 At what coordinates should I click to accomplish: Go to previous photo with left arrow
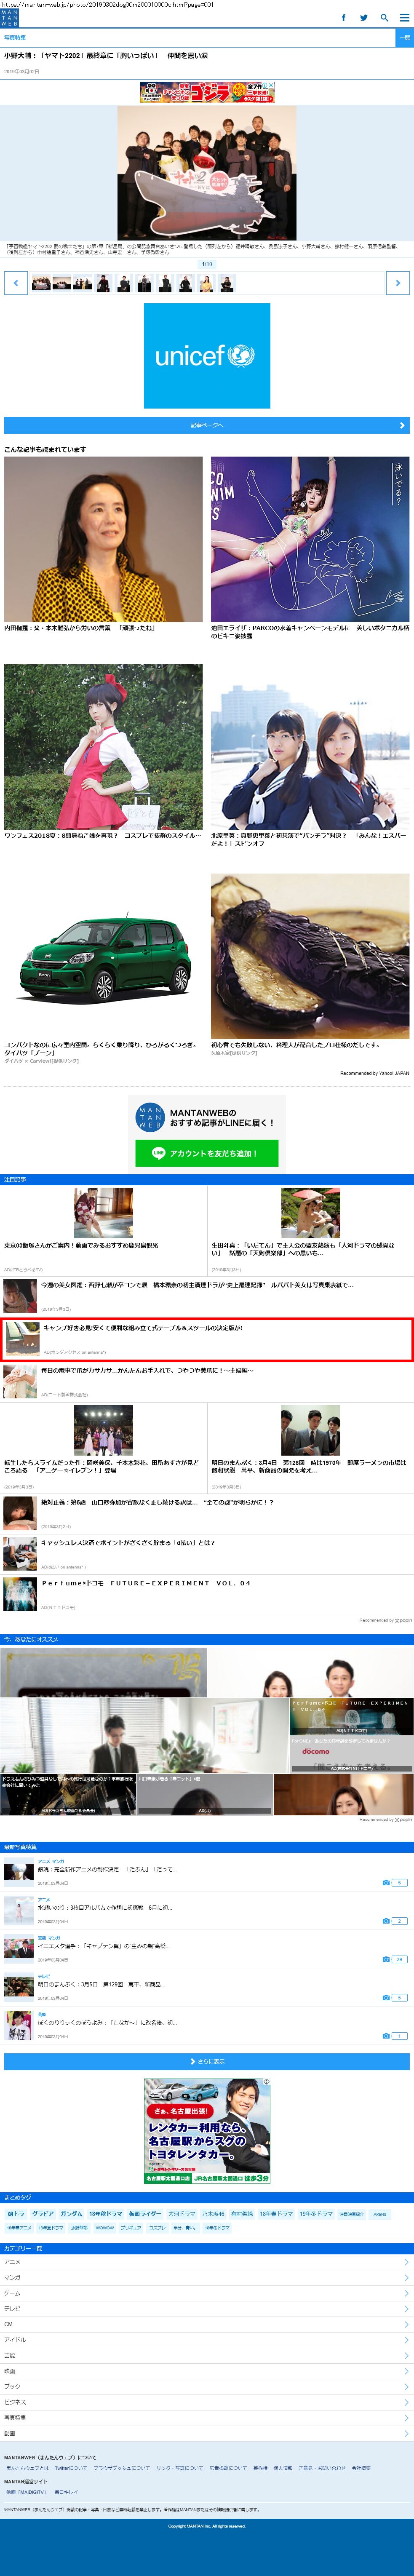click(x=16, y=283)
